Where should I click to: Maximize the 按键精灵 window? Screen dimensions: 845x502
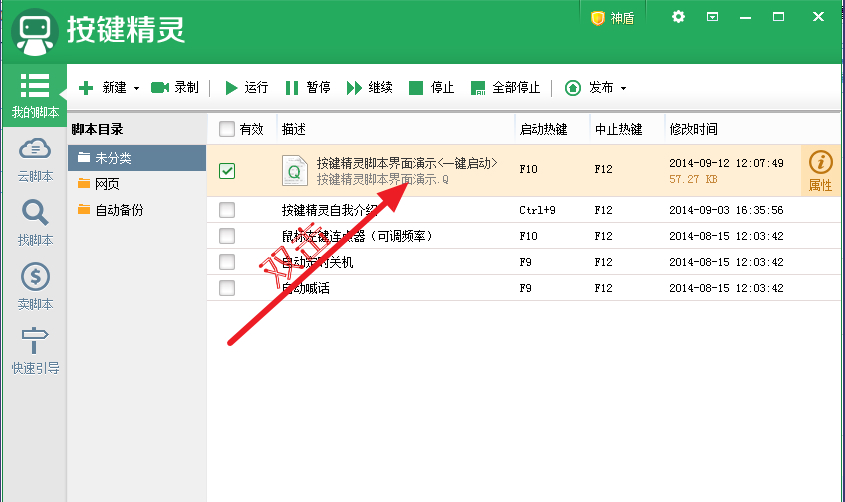[x=778, y=17]
